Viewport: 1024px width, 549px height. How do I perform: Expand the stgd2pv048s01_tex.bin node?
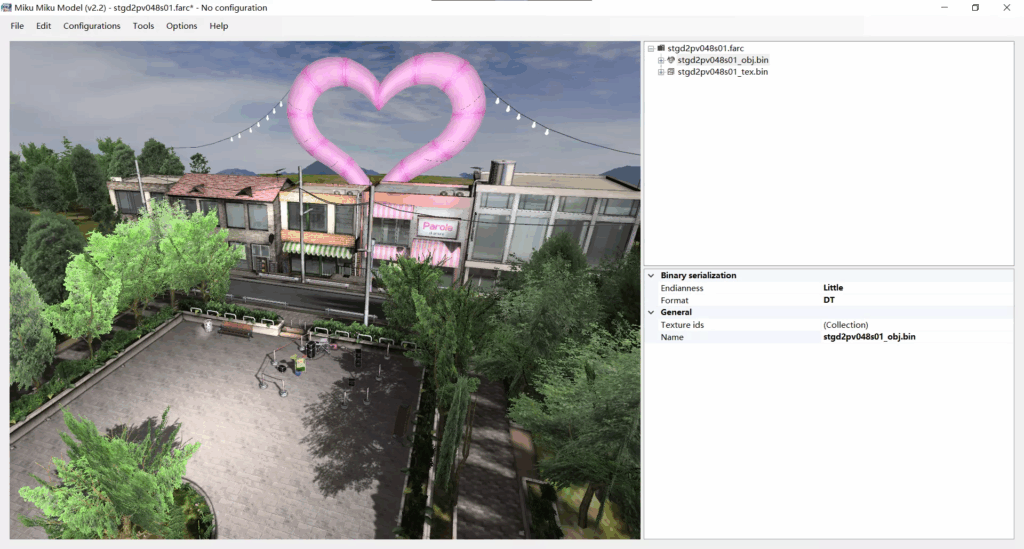(661, 72)
